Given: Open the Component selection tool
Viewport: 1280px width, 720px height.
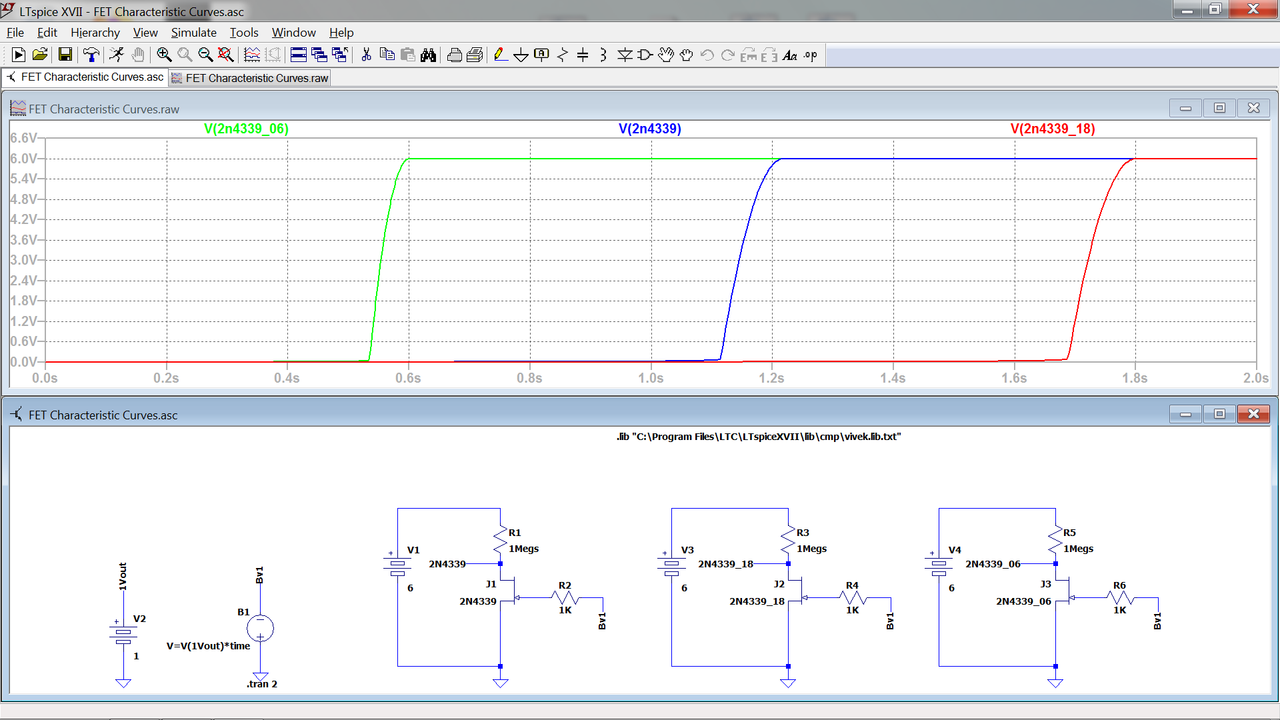Looking at the screenshot, I should [644, 55].
